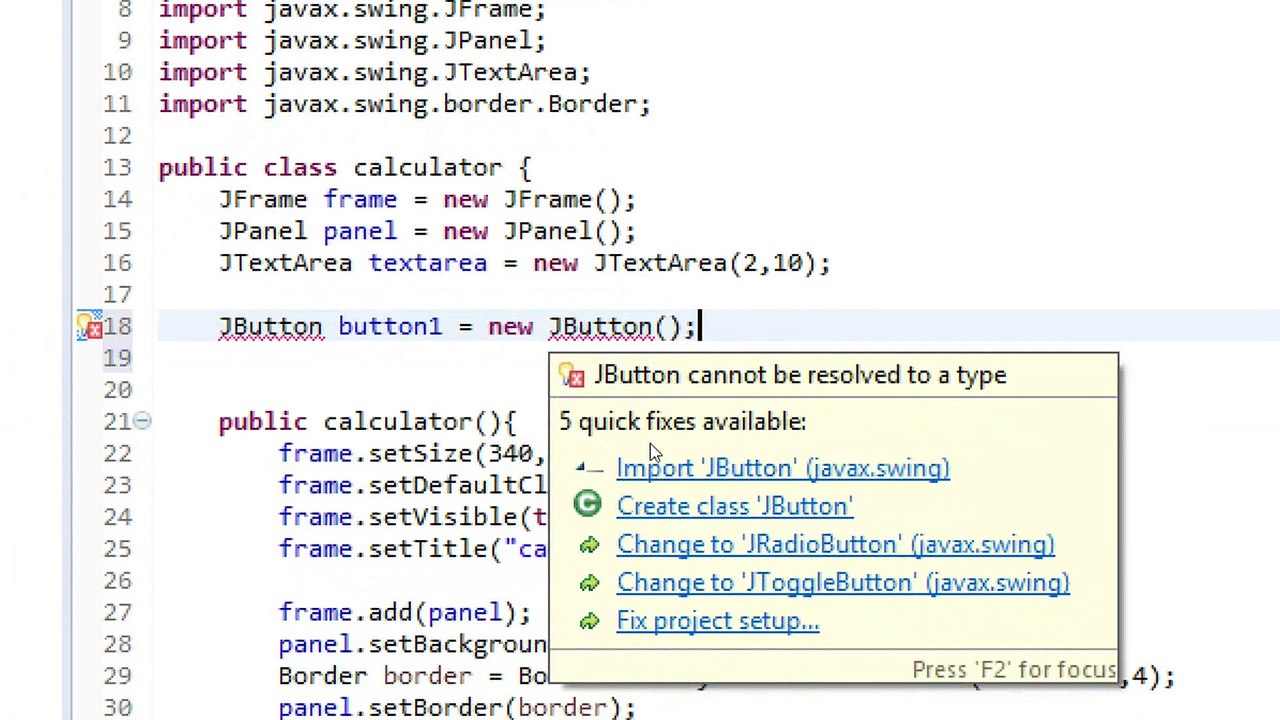This screenshot has height=720, width=1280.
Task: Select Change to 'JToggleButton' (javax.swing) fix
Action: pos(843,582)
